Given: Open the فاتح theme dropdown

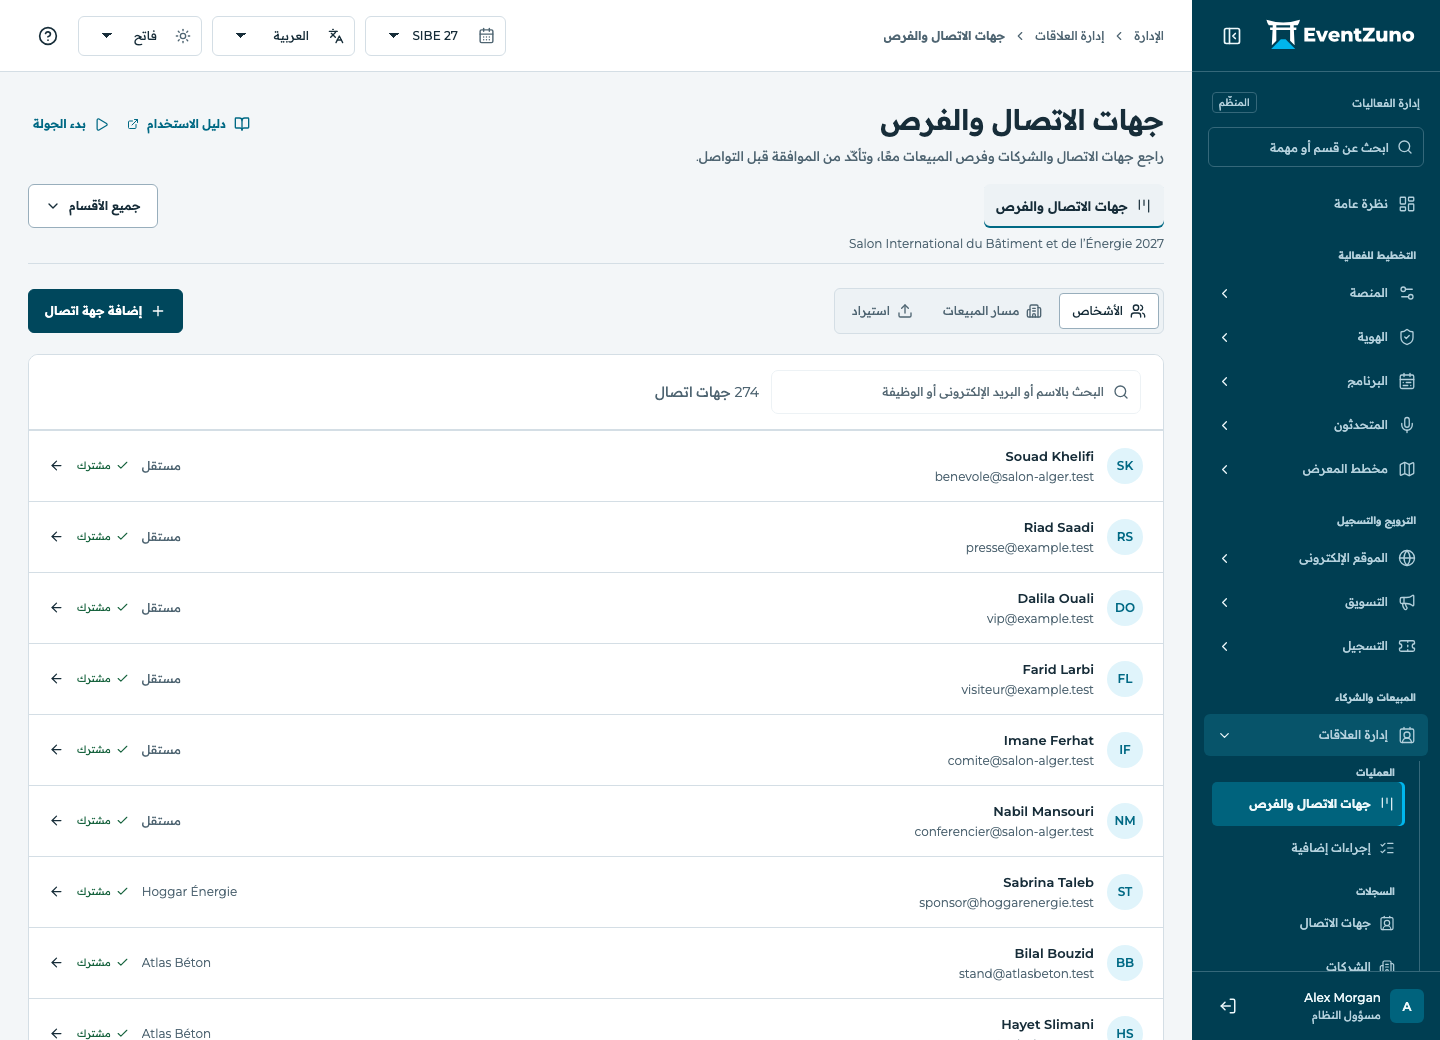Looking at the screenshot, I should click(x=140, y=36).
